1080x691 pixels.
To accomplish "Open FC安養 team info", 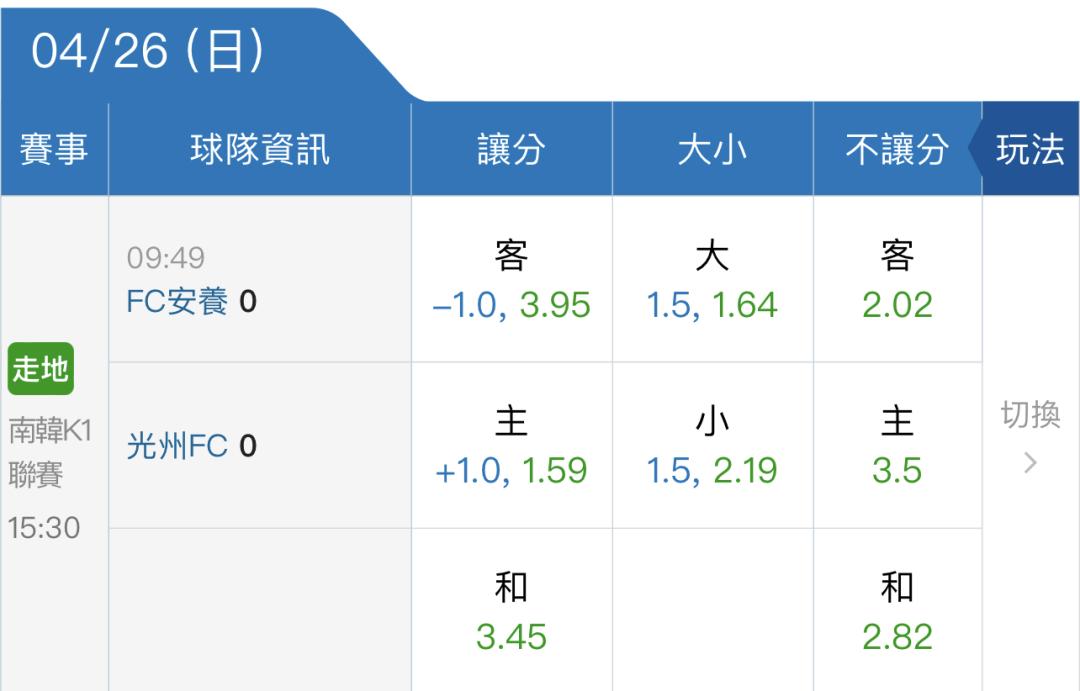I will (178, 301).
